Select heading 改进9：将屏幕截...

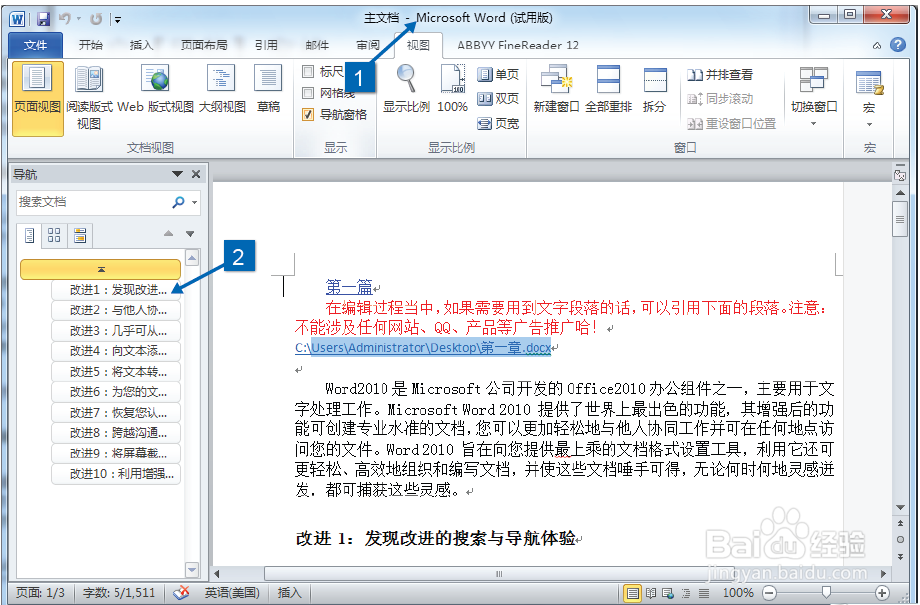point(116,453)
